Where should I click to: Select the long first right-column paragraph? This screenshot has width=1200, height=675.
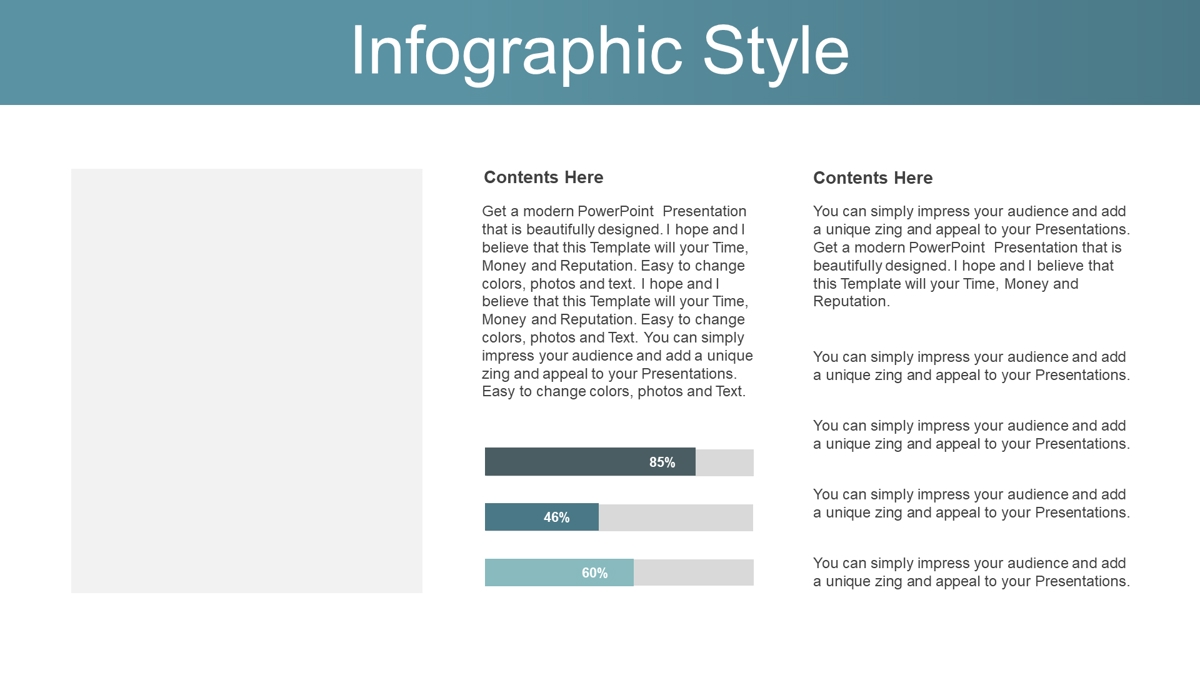click(x=971, y=256)
